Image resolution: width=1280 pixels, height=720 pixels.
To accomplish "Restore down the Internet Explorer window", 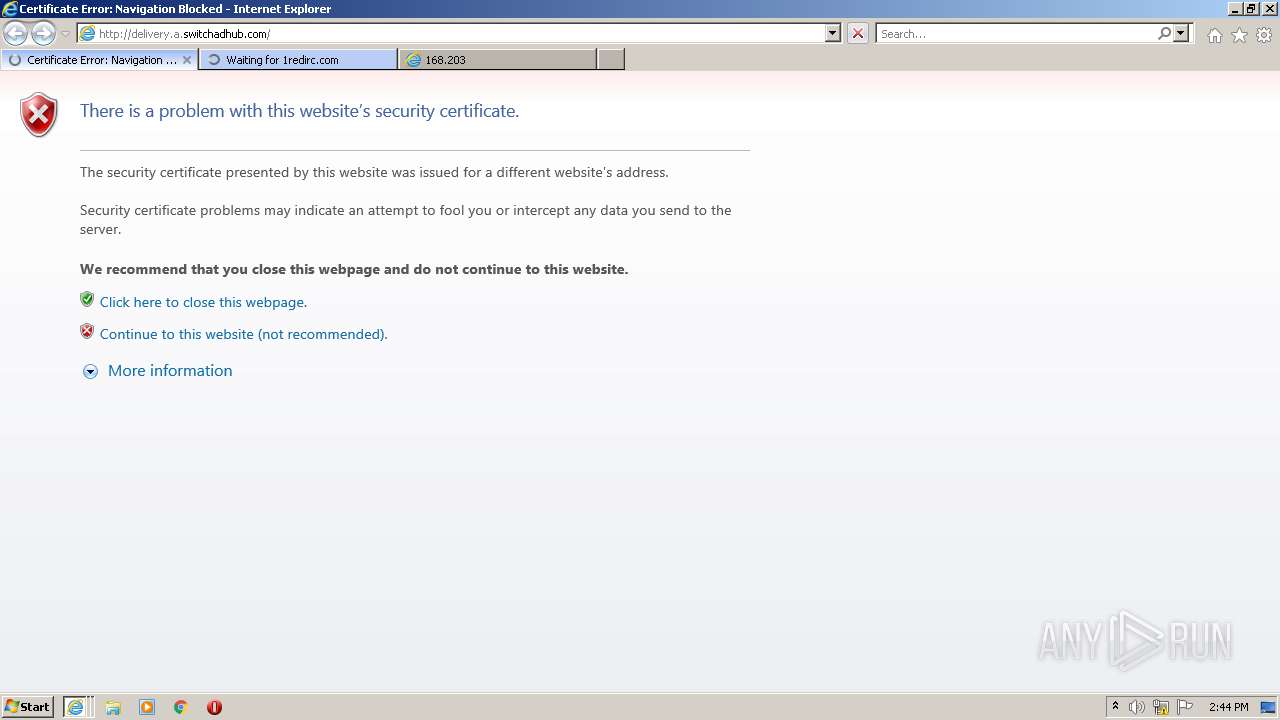I will [x=1251, y=9].
